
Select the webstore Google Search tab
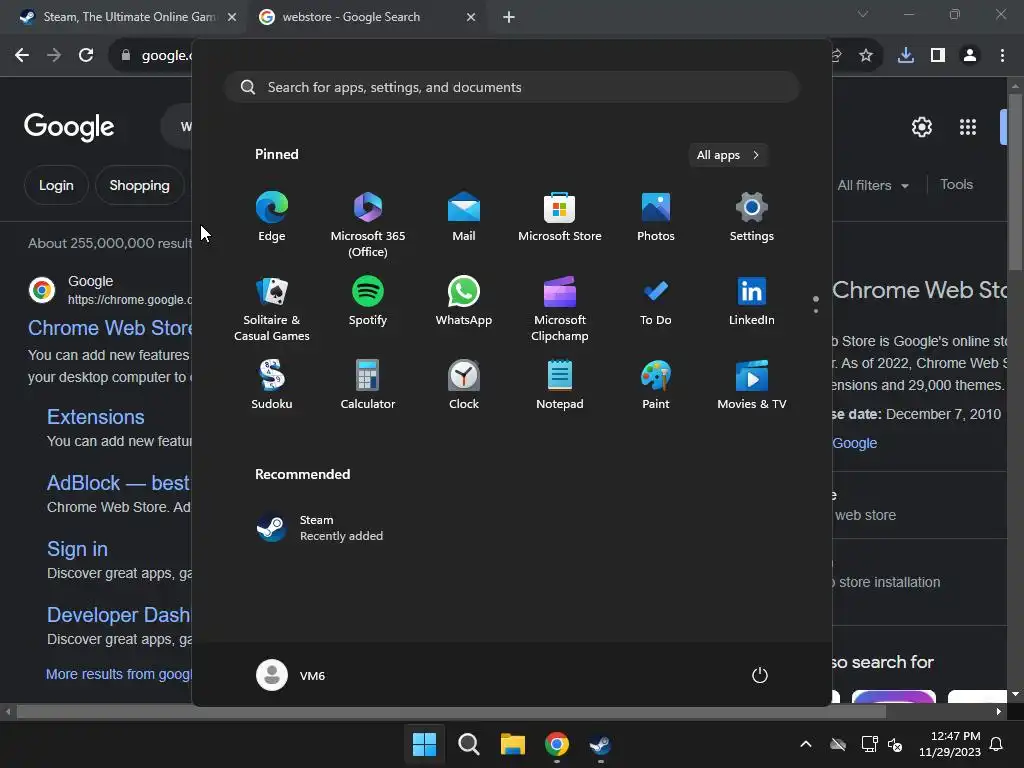(x=366, y=17)
